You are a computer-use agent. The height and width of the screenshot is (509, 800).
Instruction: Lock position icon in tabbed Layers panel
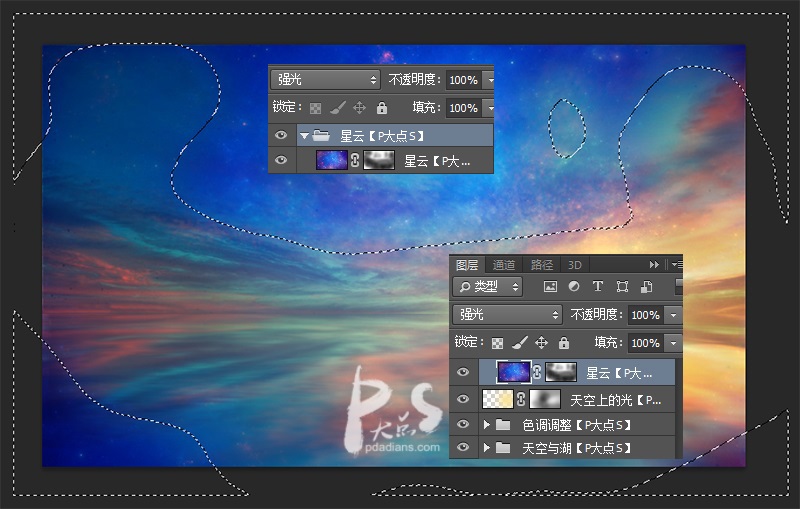click(x=541, y=342)
